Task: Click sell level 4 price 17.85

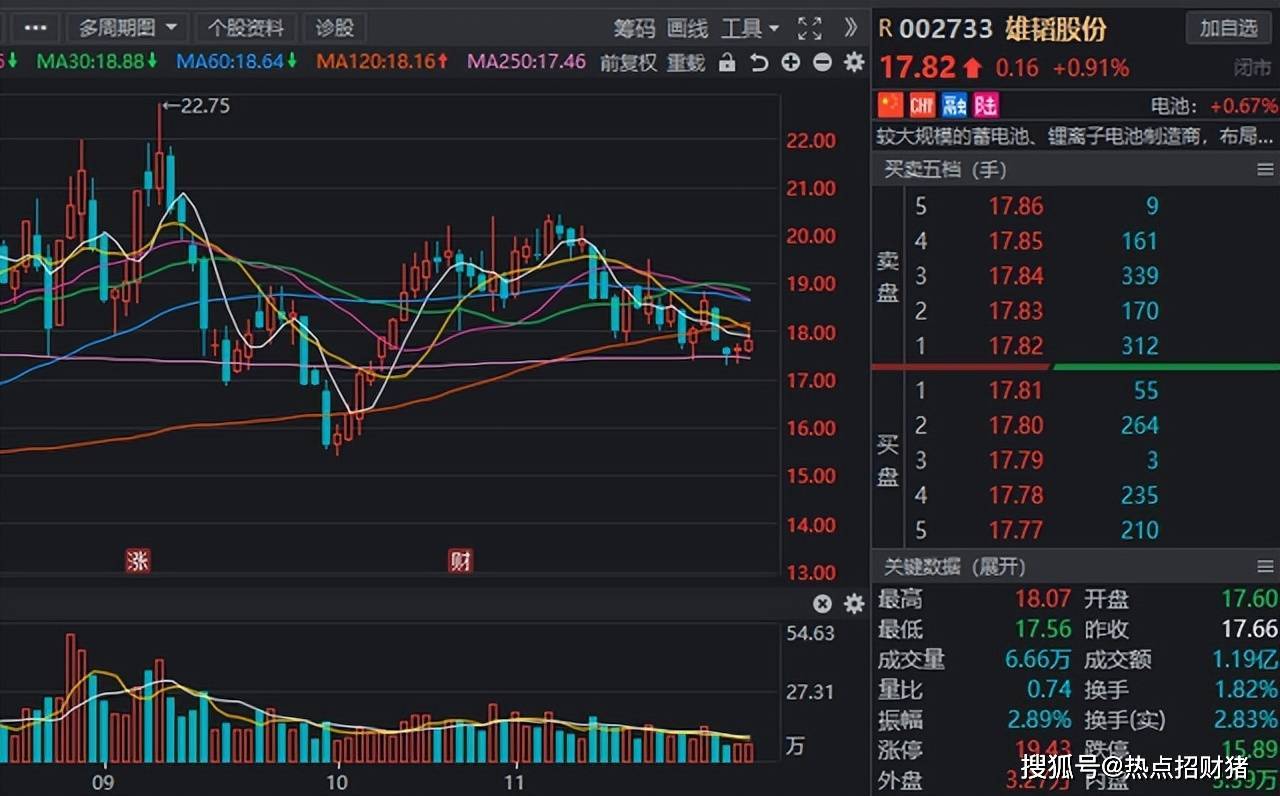Action: tap(1016, 241)
